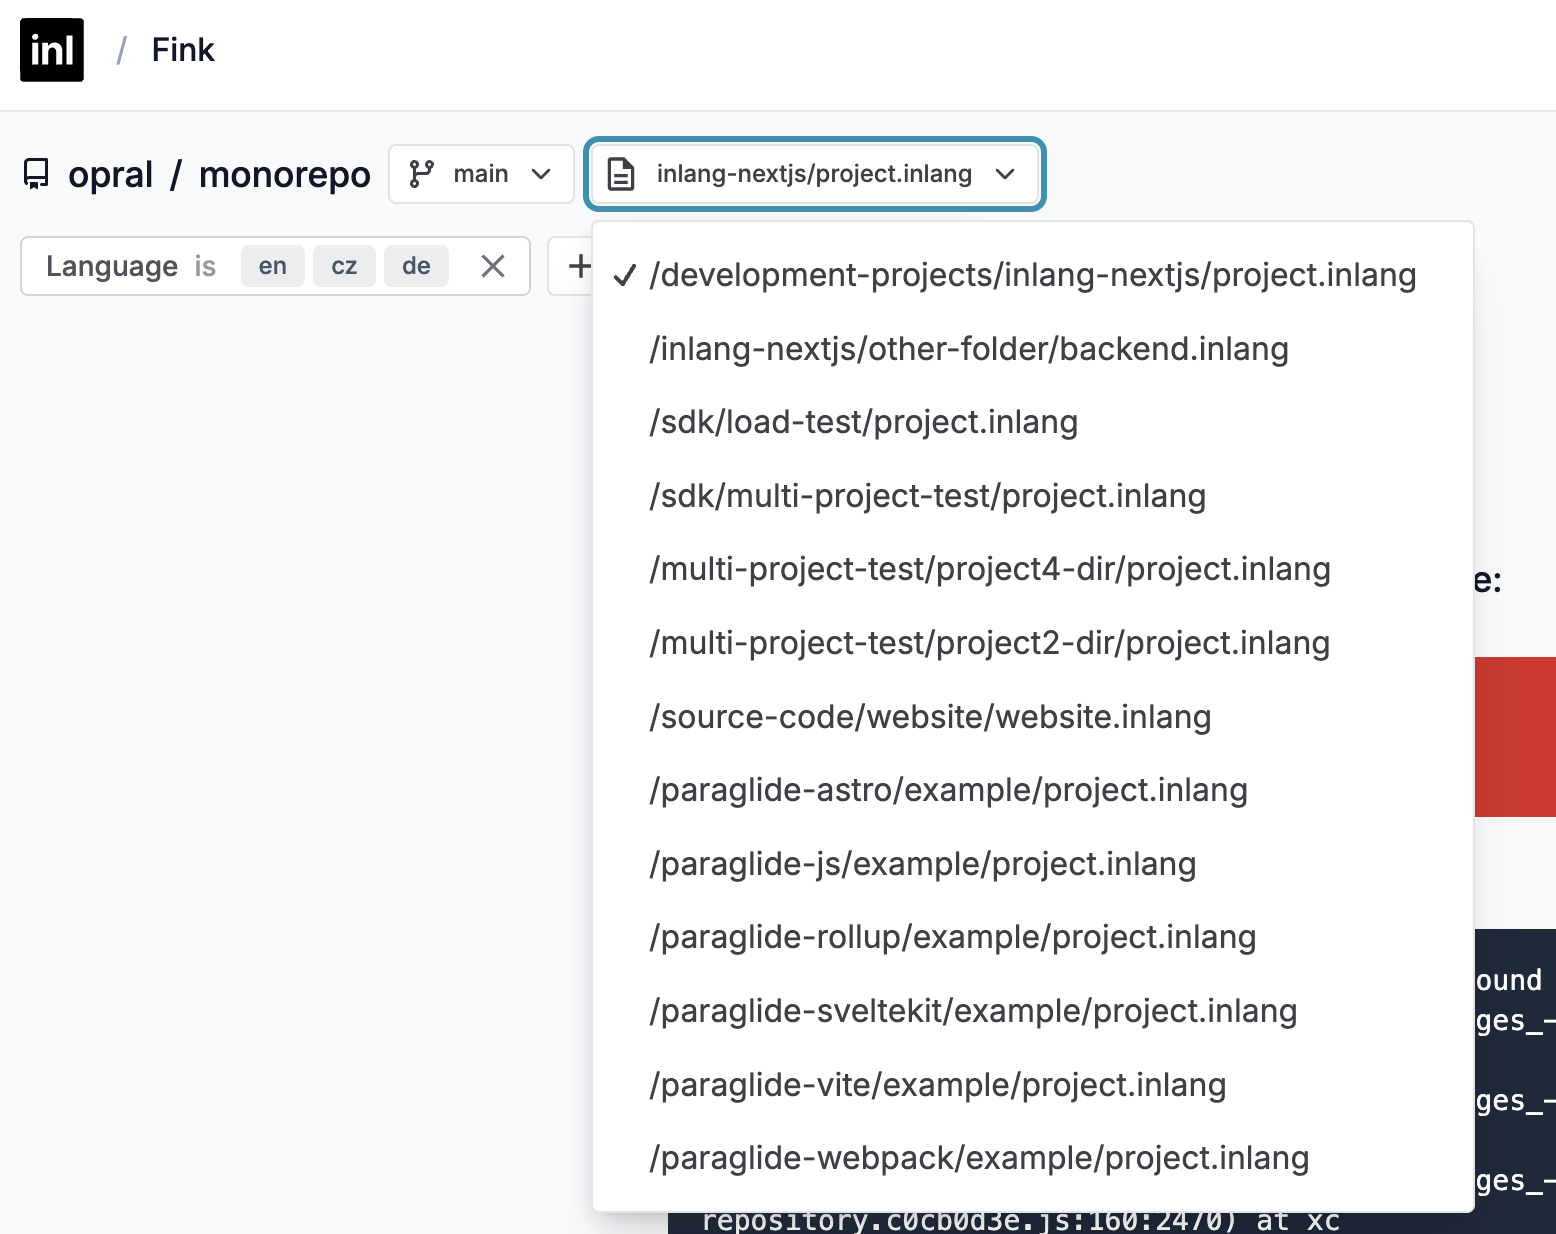Click the Language filter label
This screenshot has width=1556, height=1234.
(112, 266)
